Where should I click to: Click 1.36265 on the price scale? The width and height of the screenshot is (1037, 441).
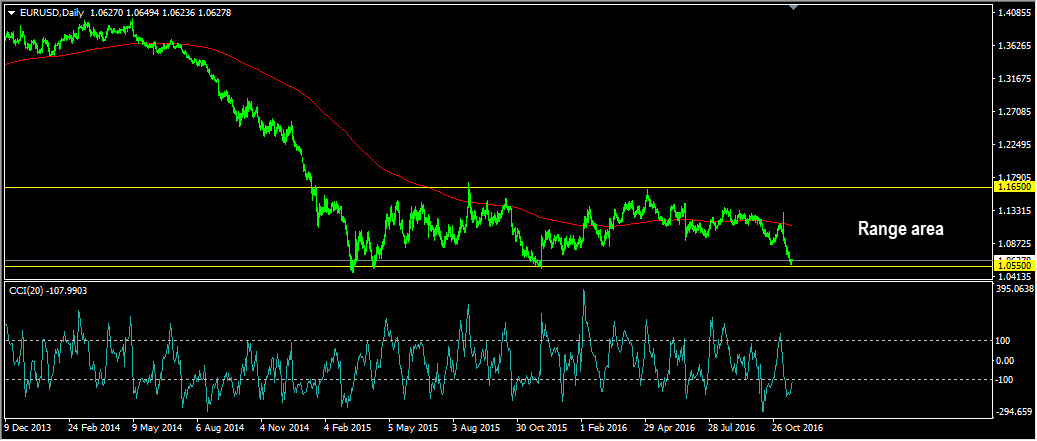click(x=1016, y=46)
